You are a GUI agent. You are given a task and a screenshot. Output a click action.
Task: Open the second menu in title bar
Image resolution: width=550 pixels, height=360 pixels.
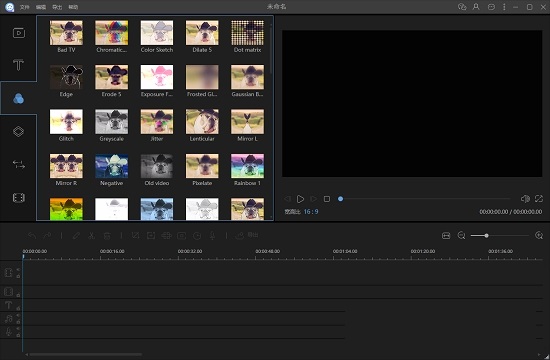pos(41,7)
